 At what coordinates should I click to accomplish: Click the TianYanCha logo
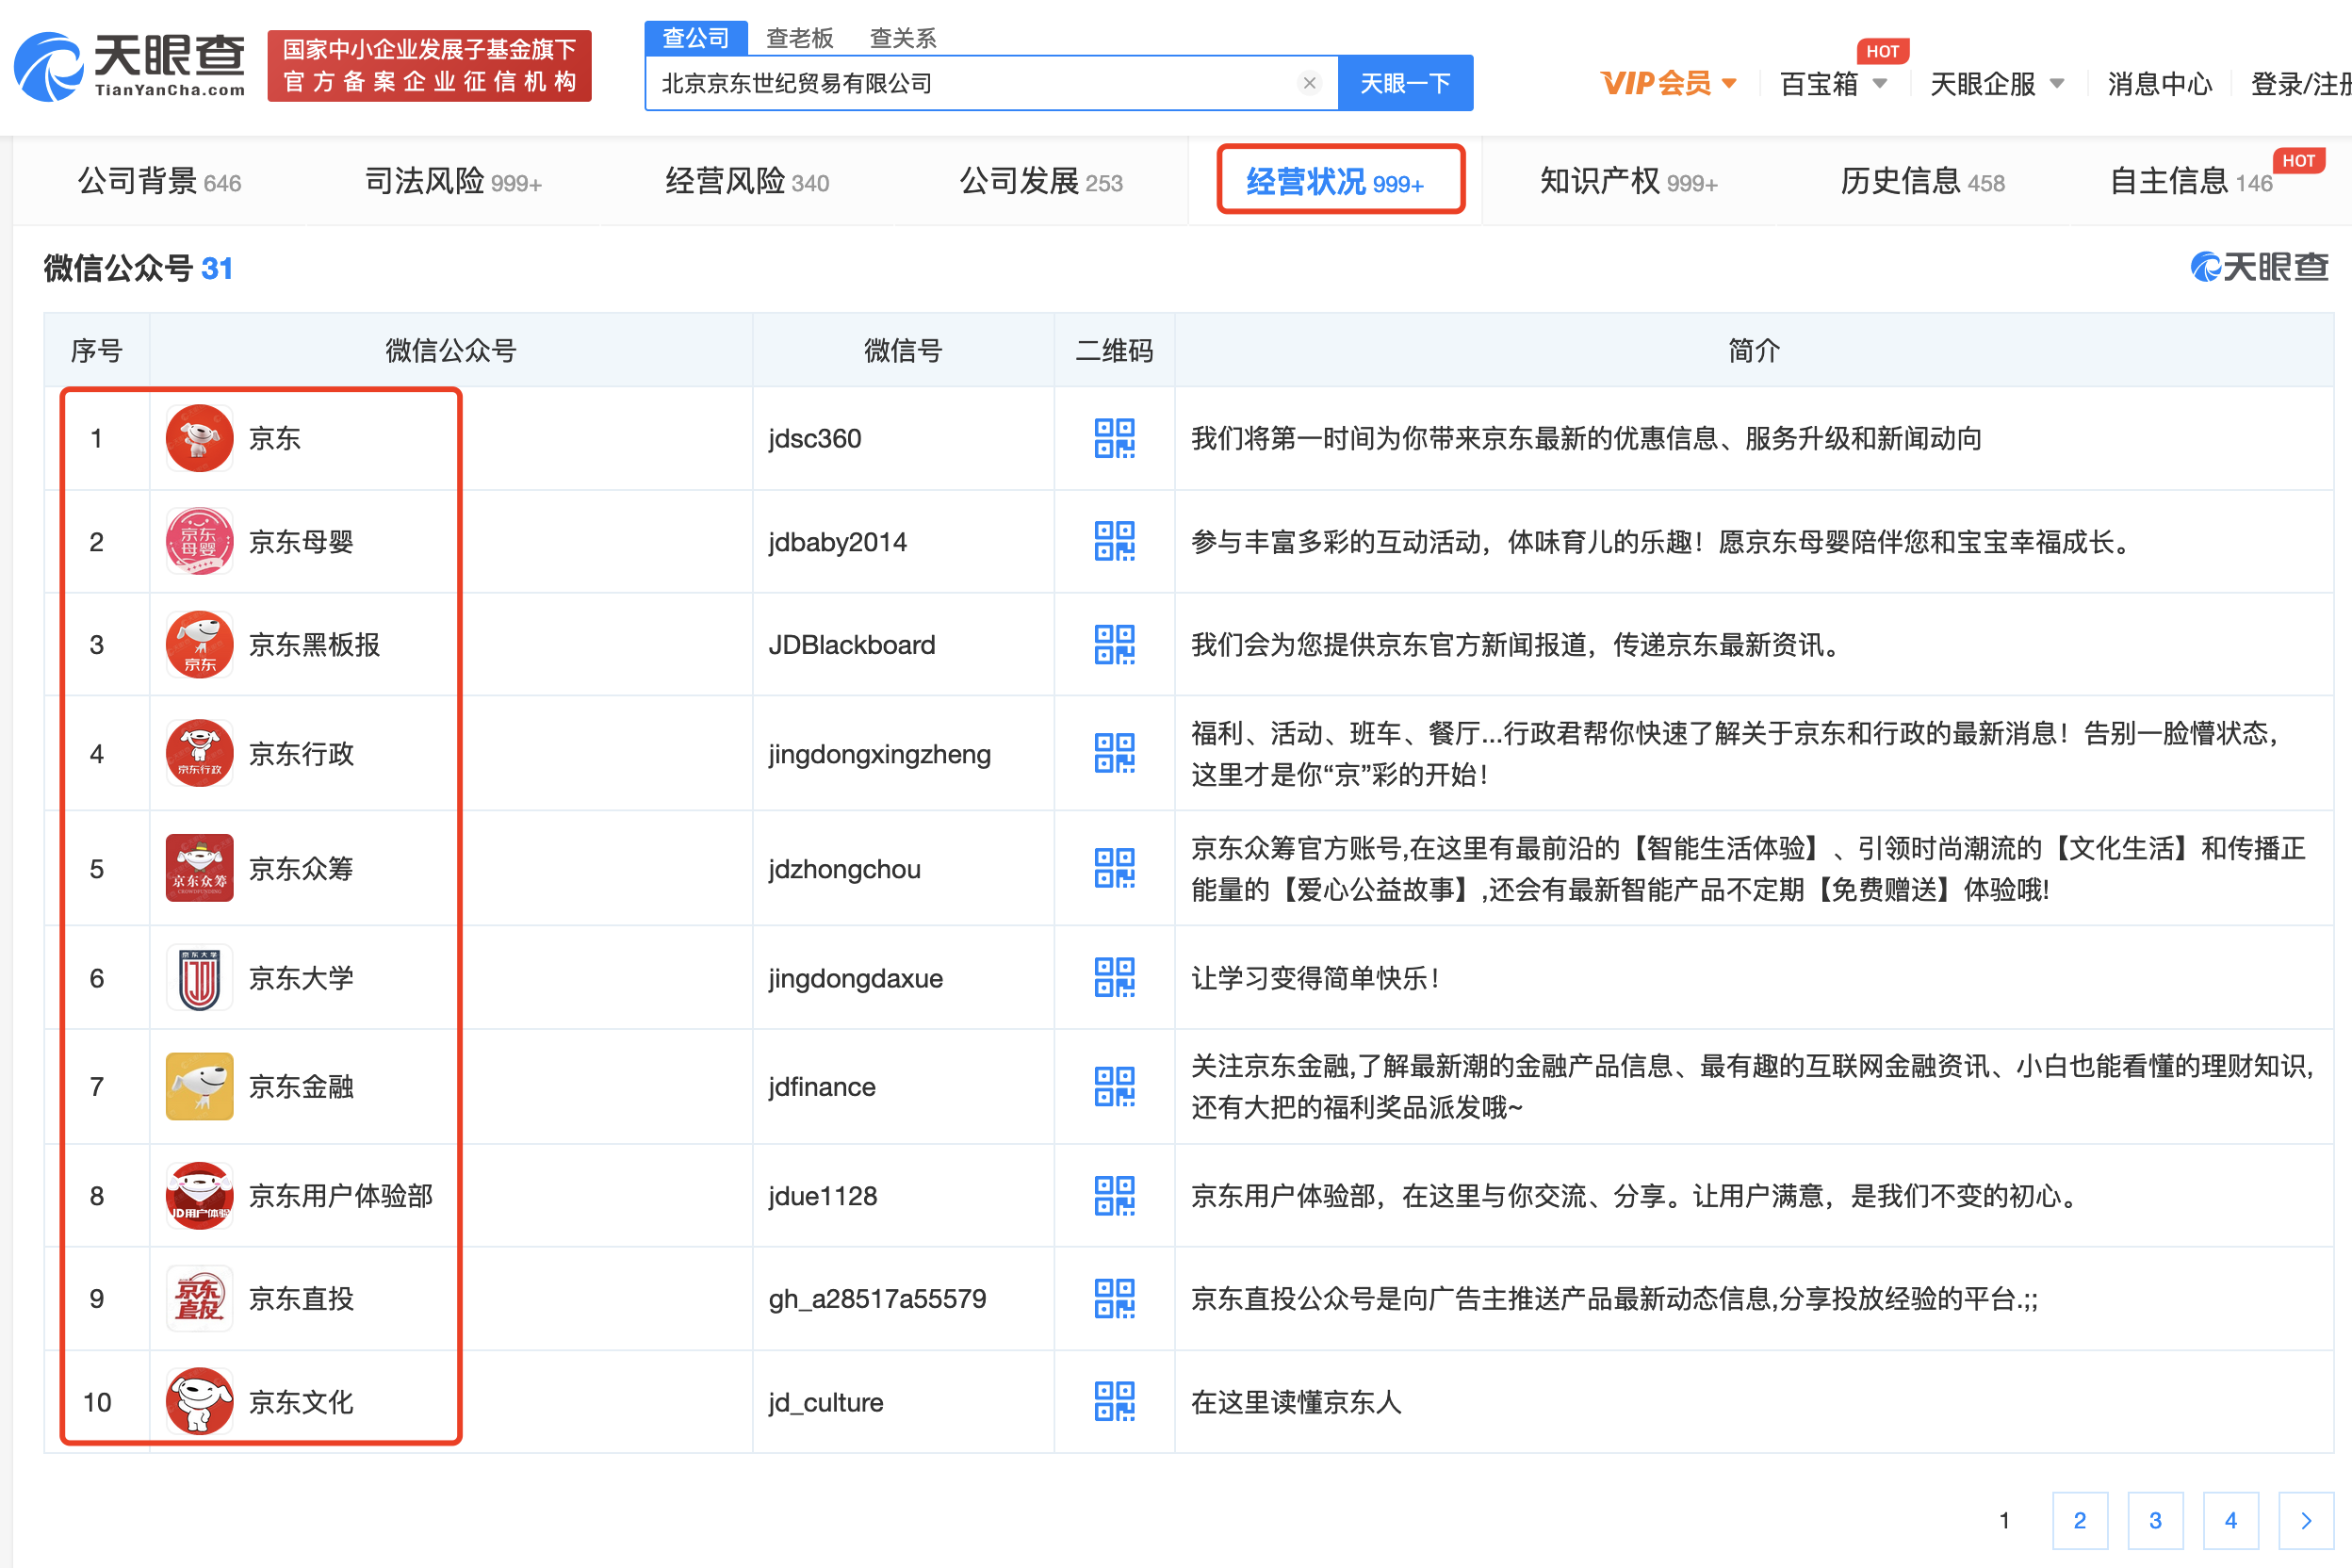tap(130, 66)
